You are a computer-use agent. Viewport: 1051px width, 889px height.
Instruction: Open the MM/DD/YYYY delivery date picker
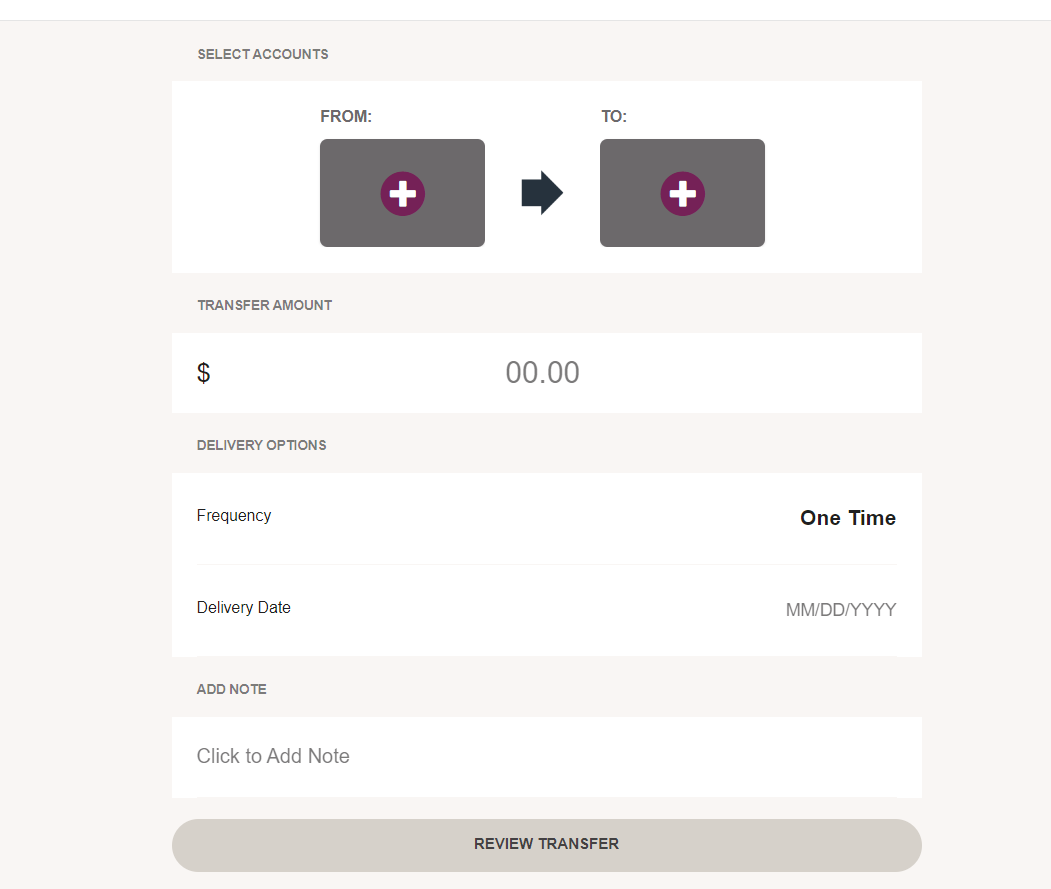(x=841, y=610)
